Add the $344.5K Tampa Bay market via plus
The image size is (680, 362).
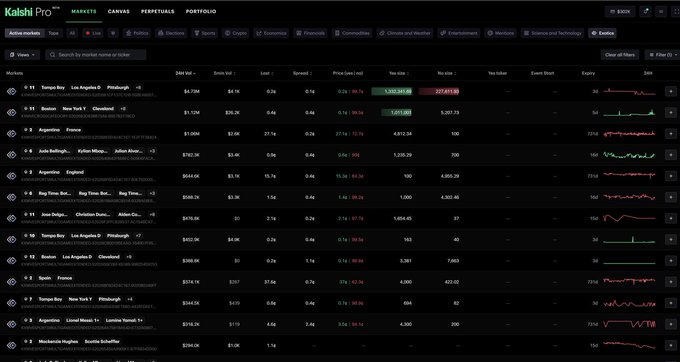[x=670, y=303]
